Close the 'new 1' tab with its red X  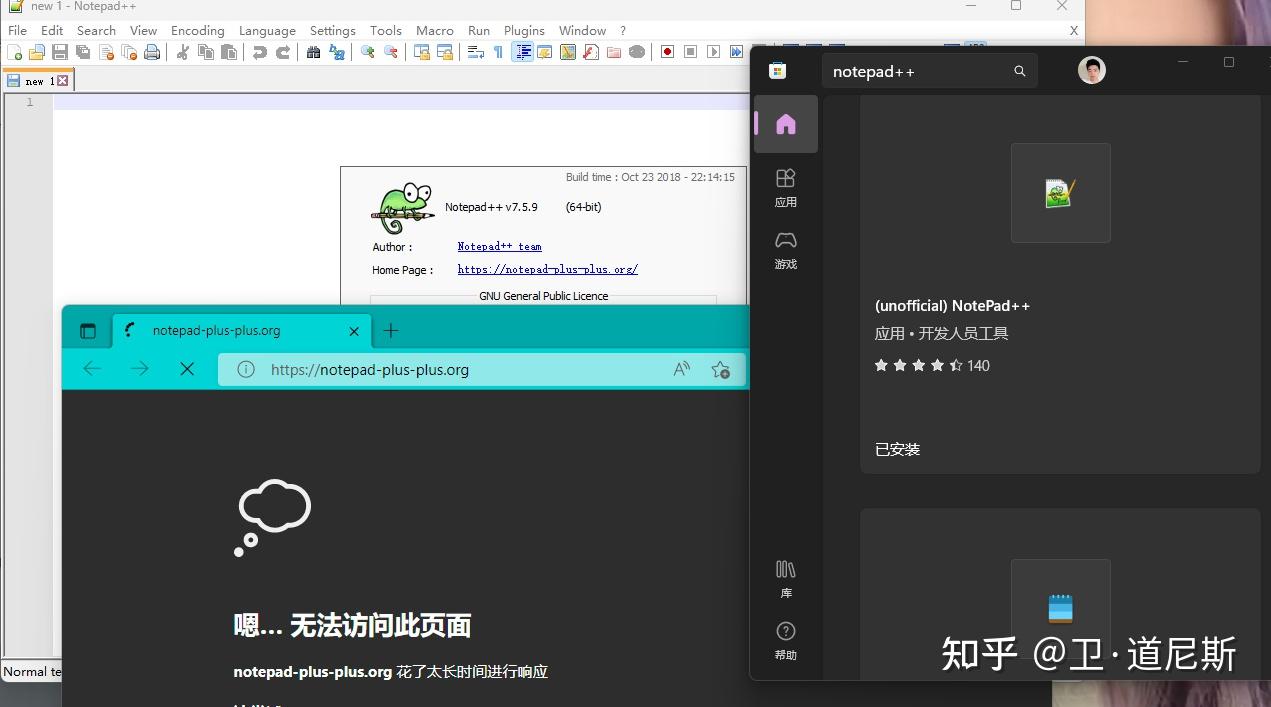[x=63, y=81]
